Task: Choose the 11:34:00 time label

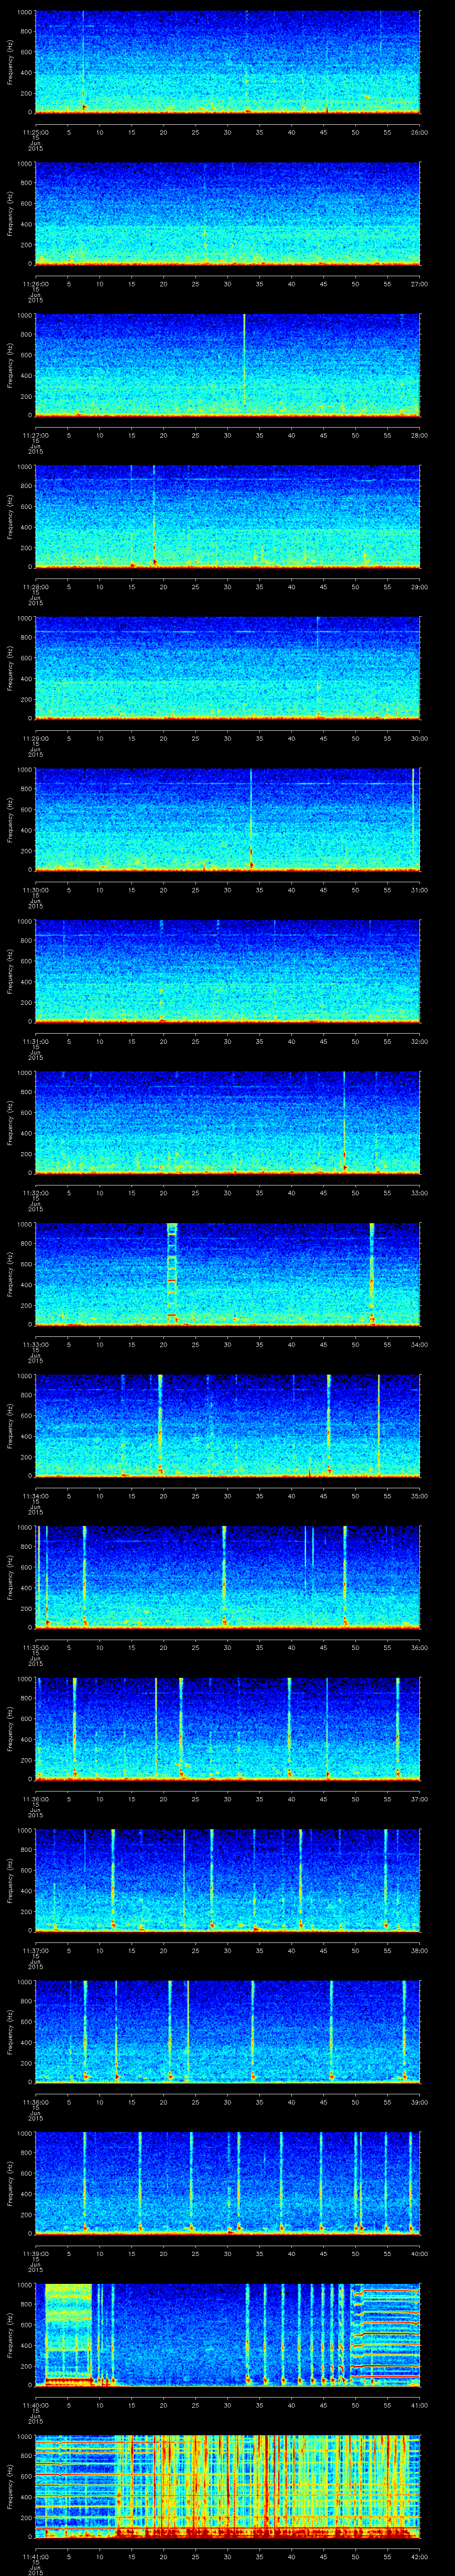Action: tap(35, 1496)
